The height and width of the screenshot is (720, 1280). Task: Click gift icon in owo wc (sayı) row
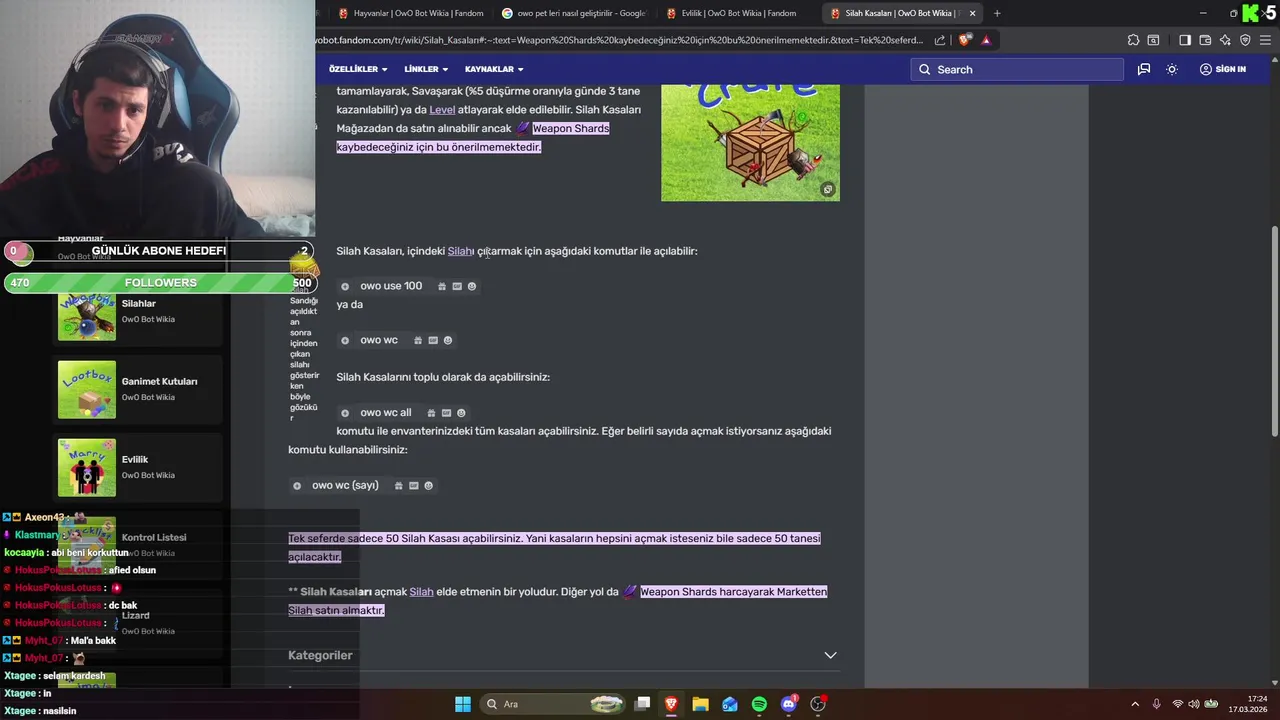pos(399,485)
